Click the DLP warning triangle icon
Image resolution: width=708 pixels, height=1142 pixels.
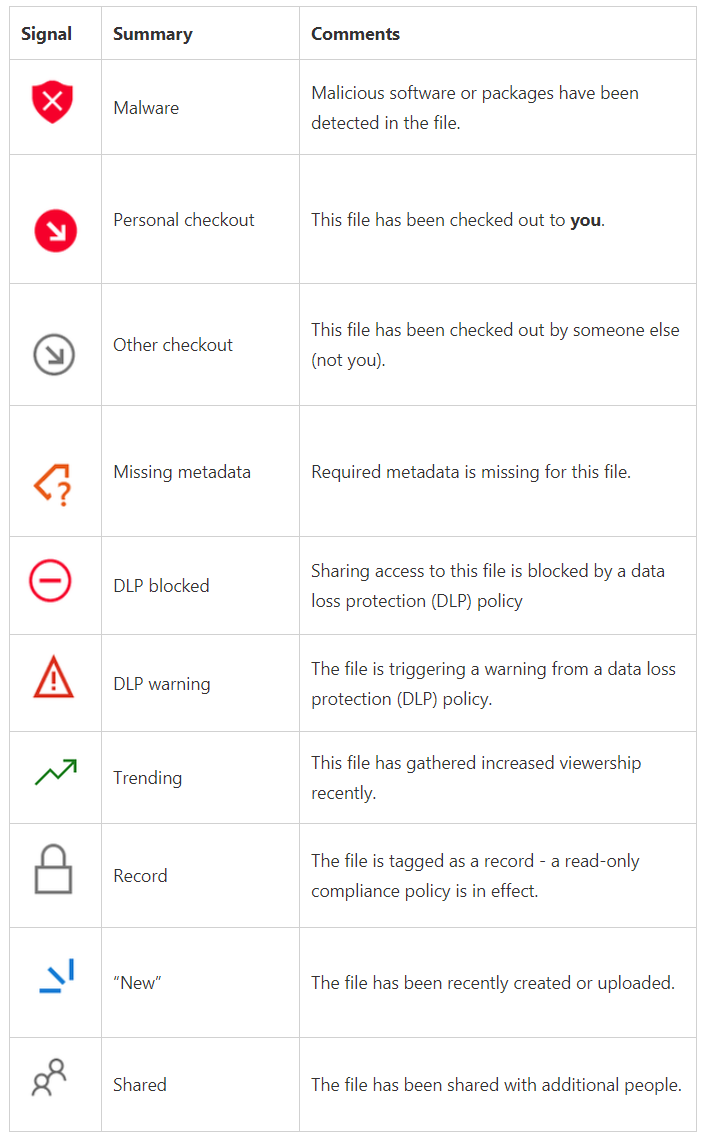(53, 677)
